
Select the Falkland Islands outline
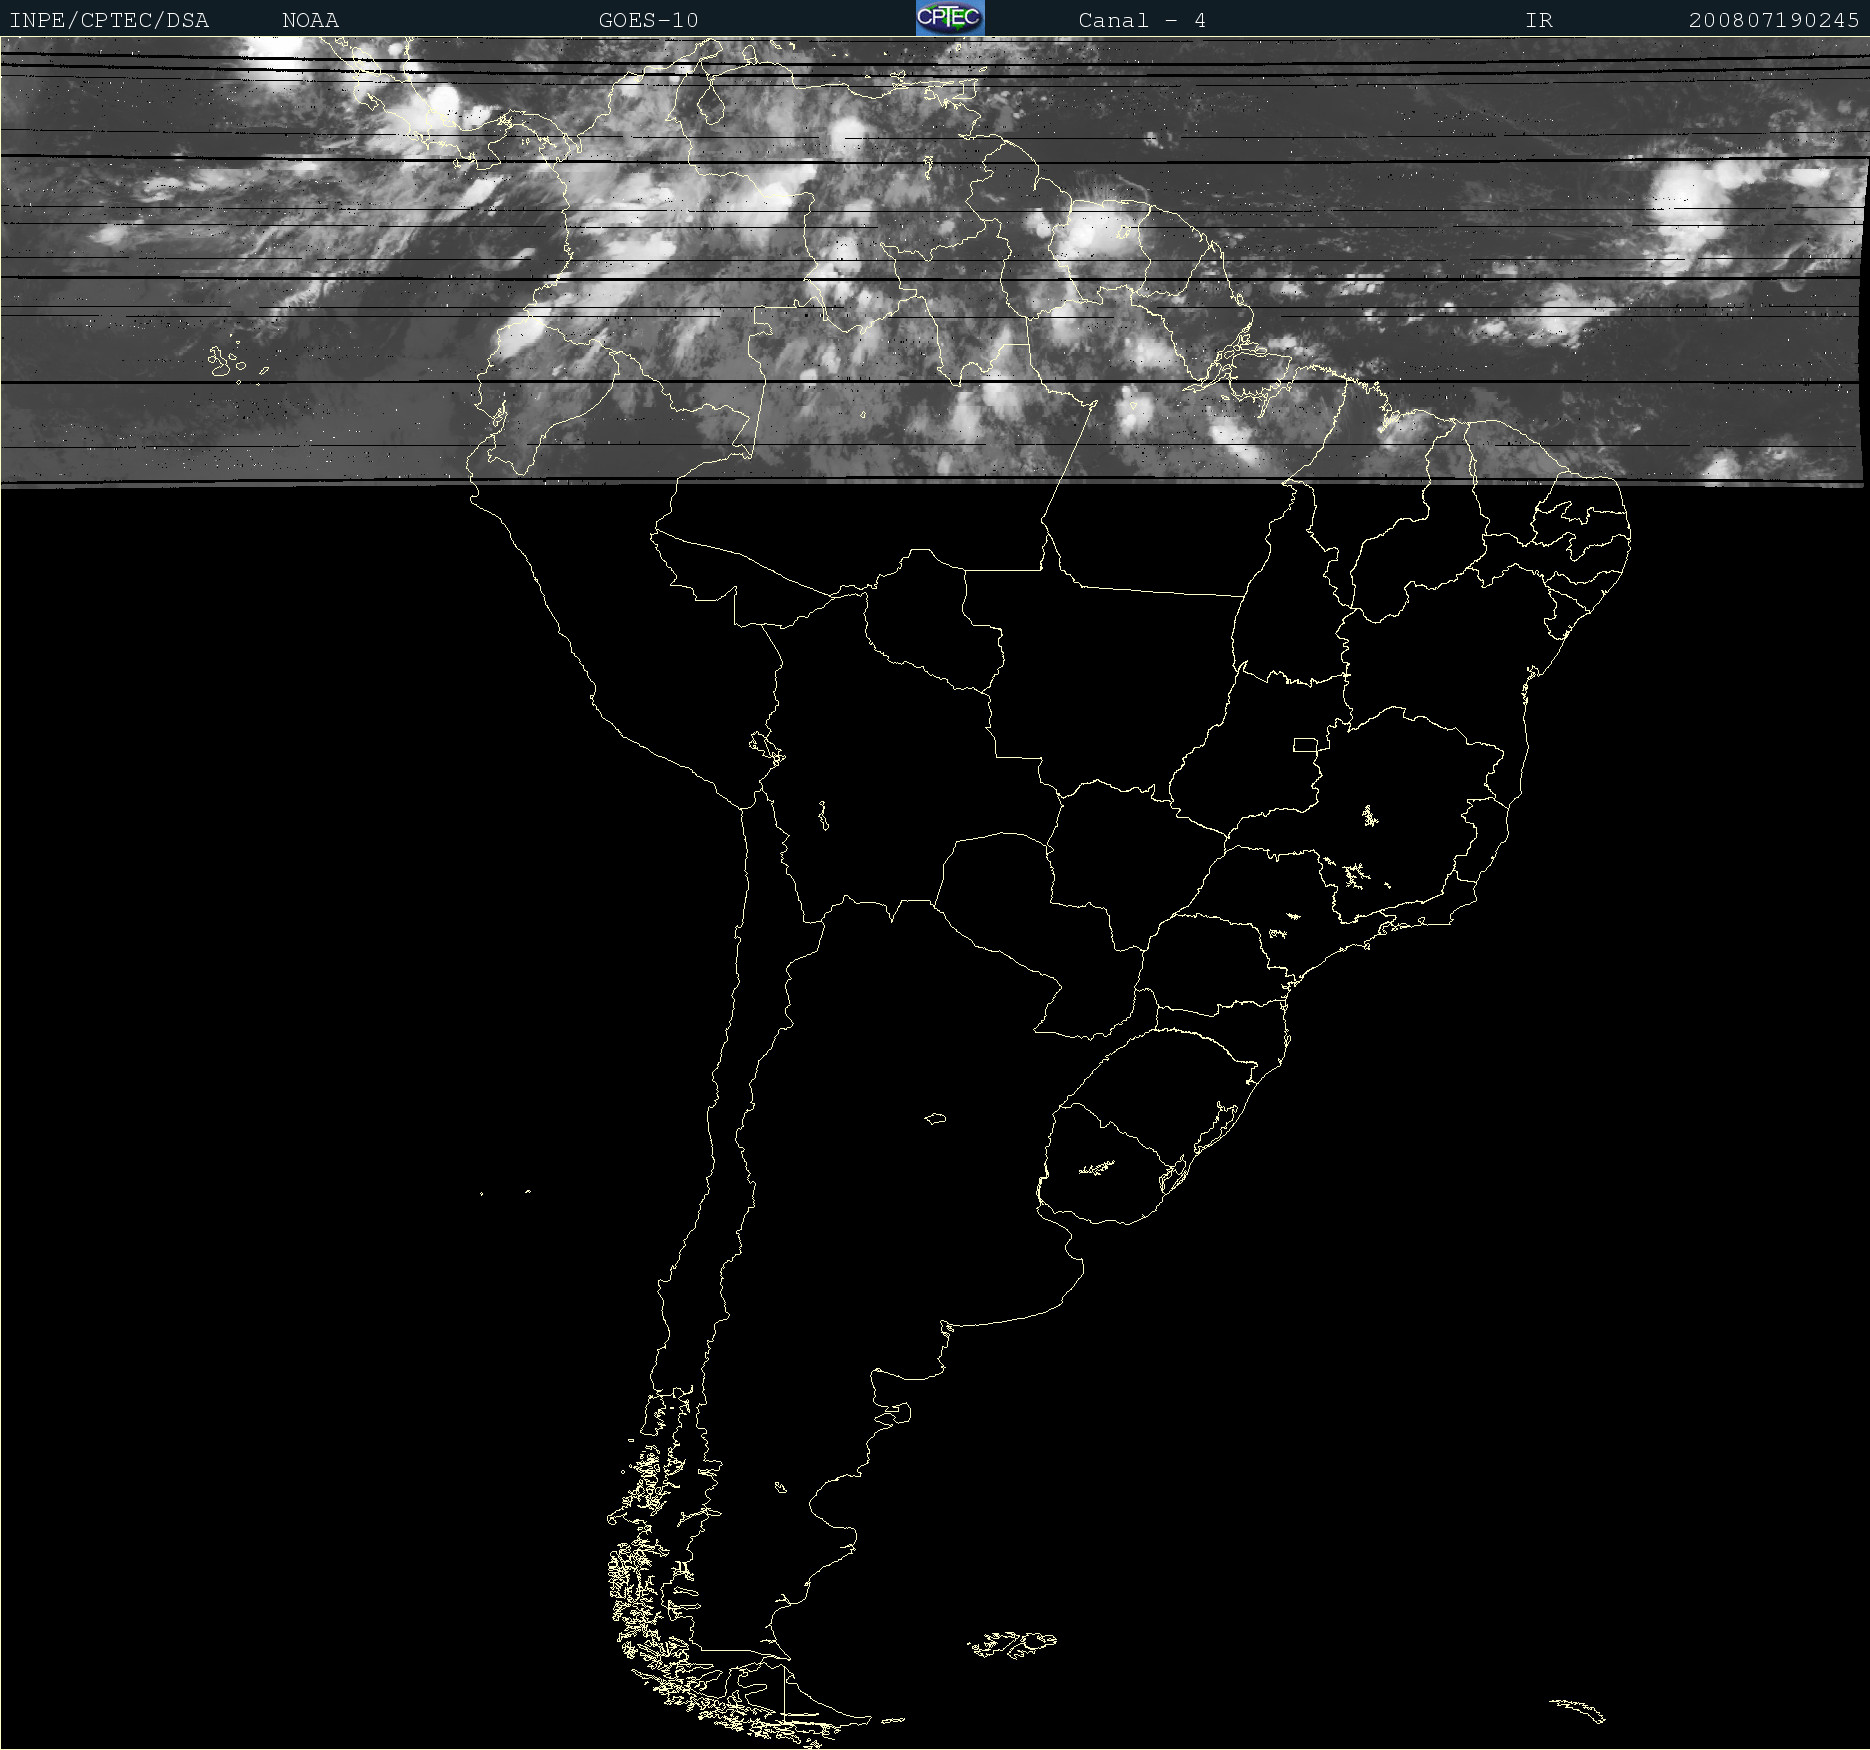click(x=1012, y=1643)
